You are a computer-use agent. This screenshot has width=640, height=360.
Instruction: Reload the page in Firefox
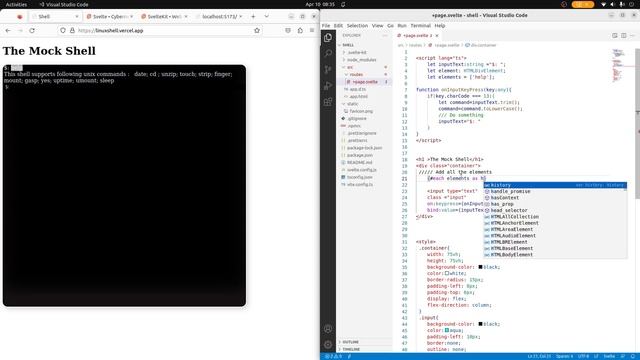(x=32, y=31)
